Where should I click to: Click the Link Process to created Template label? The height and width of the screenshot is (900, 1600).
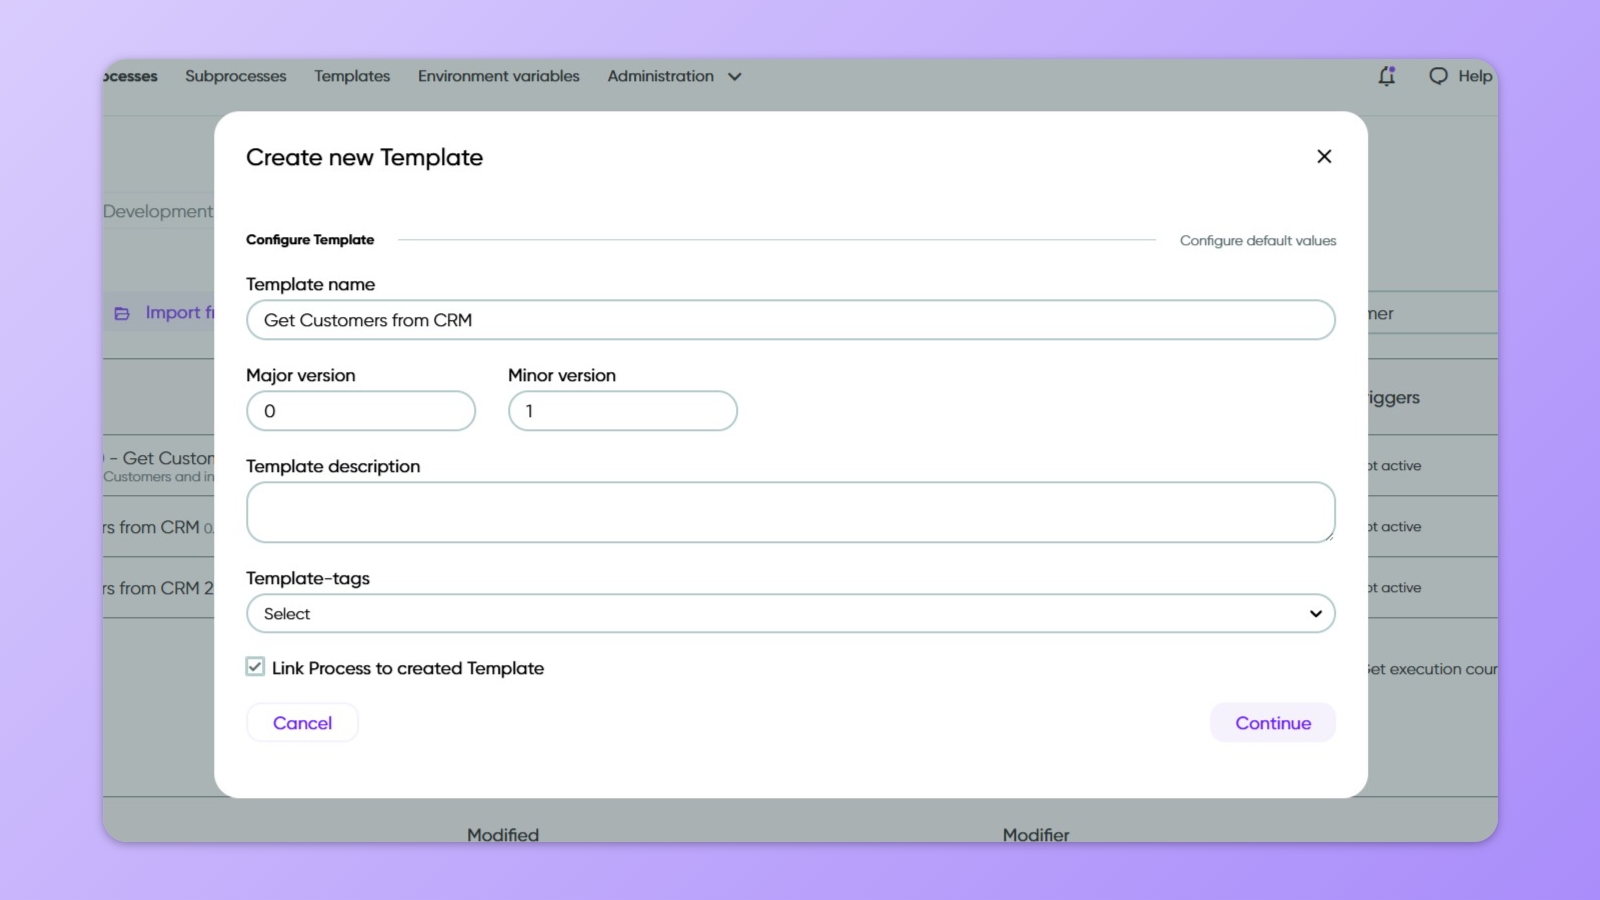(x=408, y=668)
